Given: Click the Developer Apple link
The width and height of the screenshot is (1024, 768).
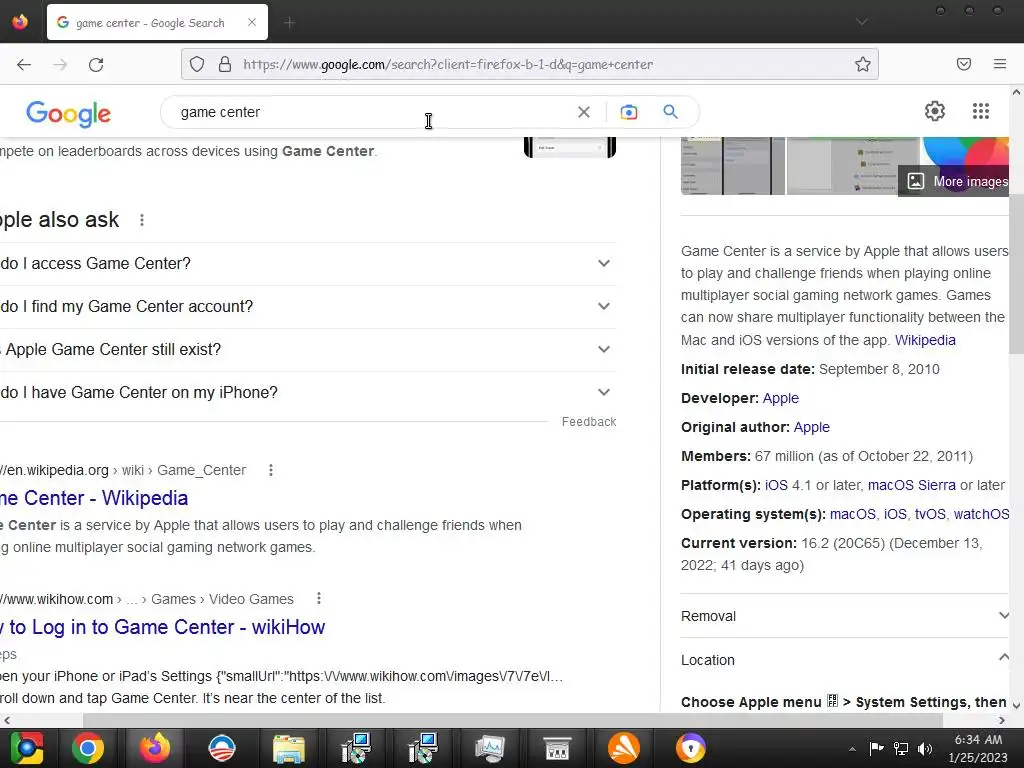Looking at the screenshot, I should 780,398.
